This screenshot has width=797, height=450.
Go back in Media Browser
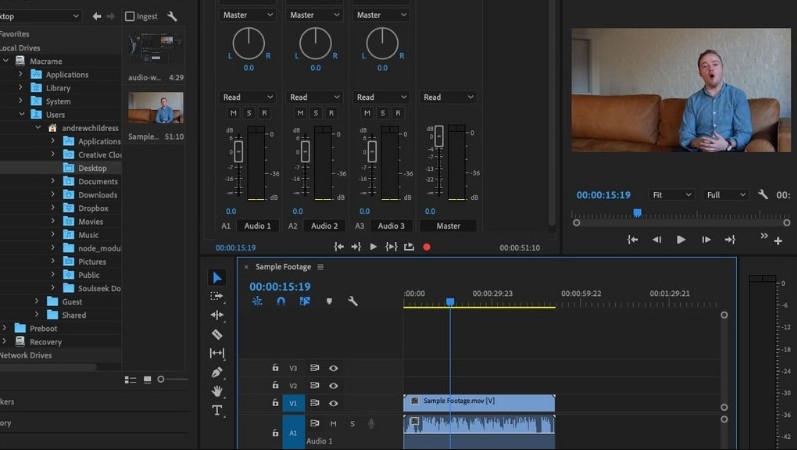click(97, 16)
